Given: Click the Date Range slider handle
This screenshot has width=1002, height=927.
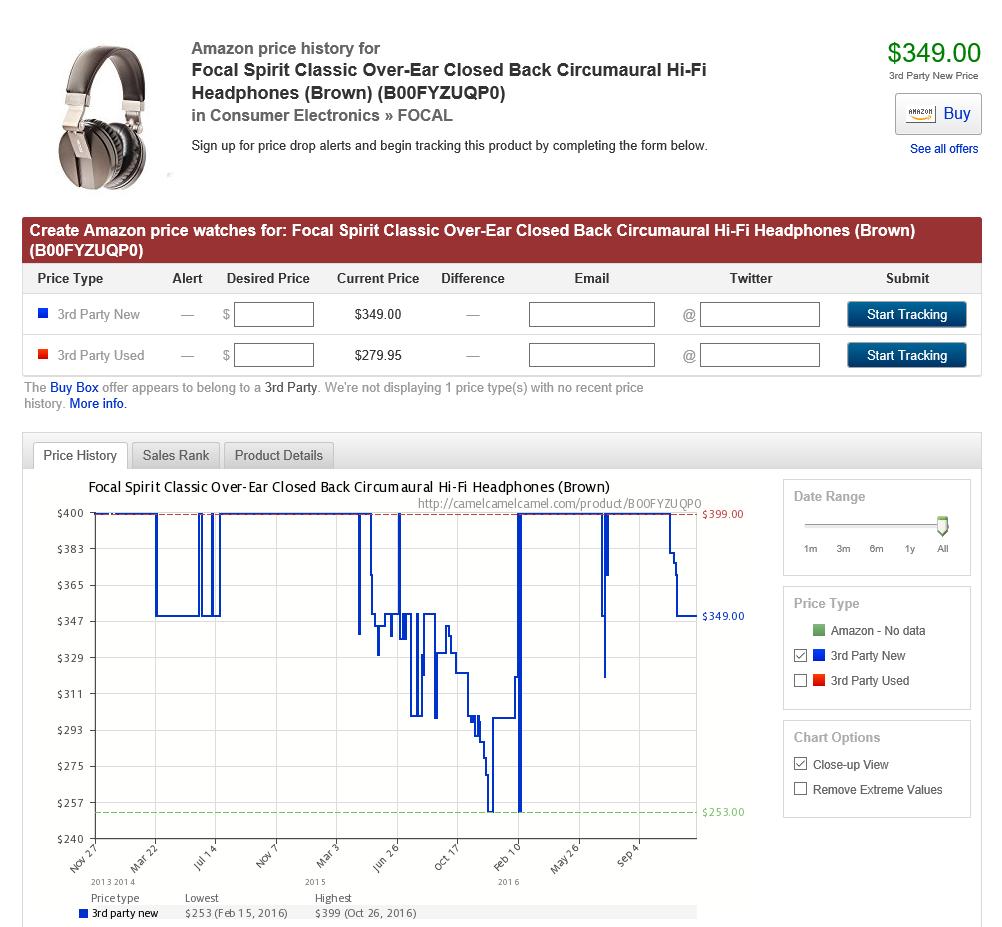Looking at the screenshot, I should (x=942, y=526).
